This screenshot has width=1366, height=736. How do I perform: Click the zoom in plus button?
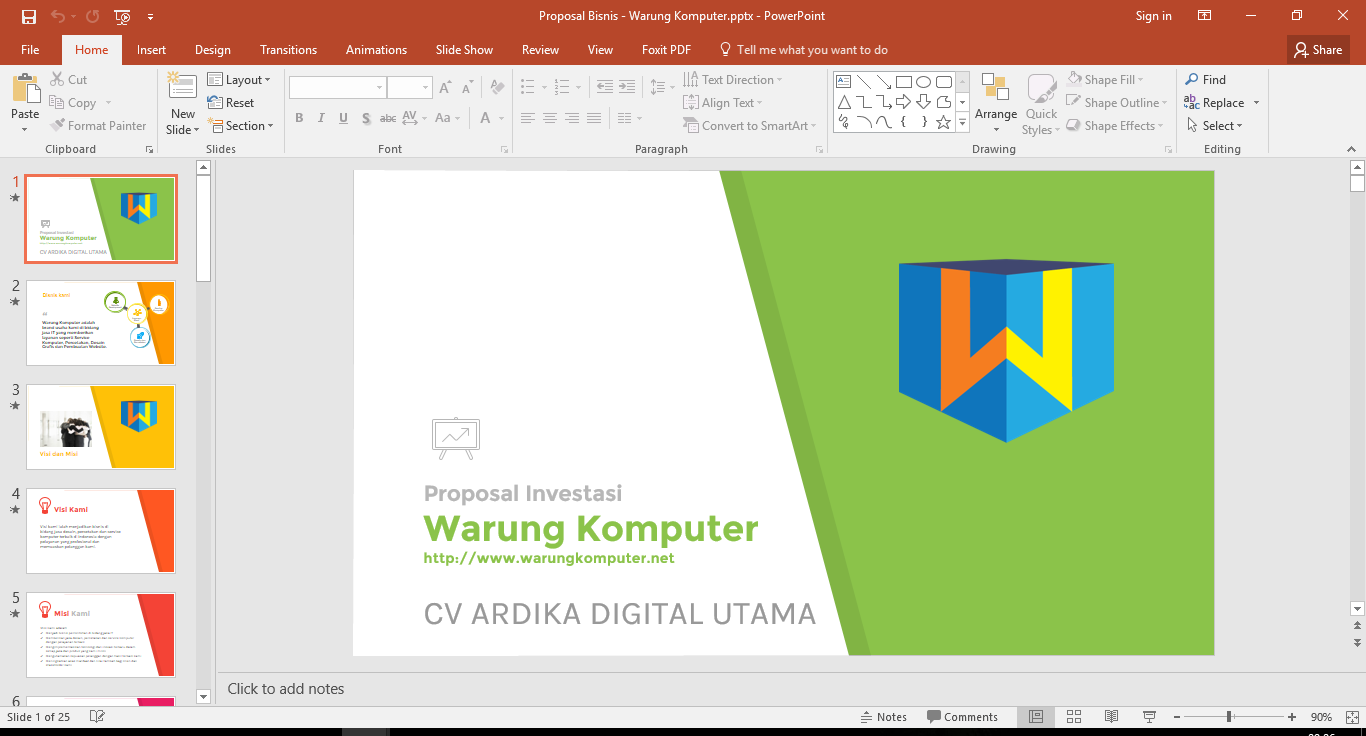(x=1292, y=717)
